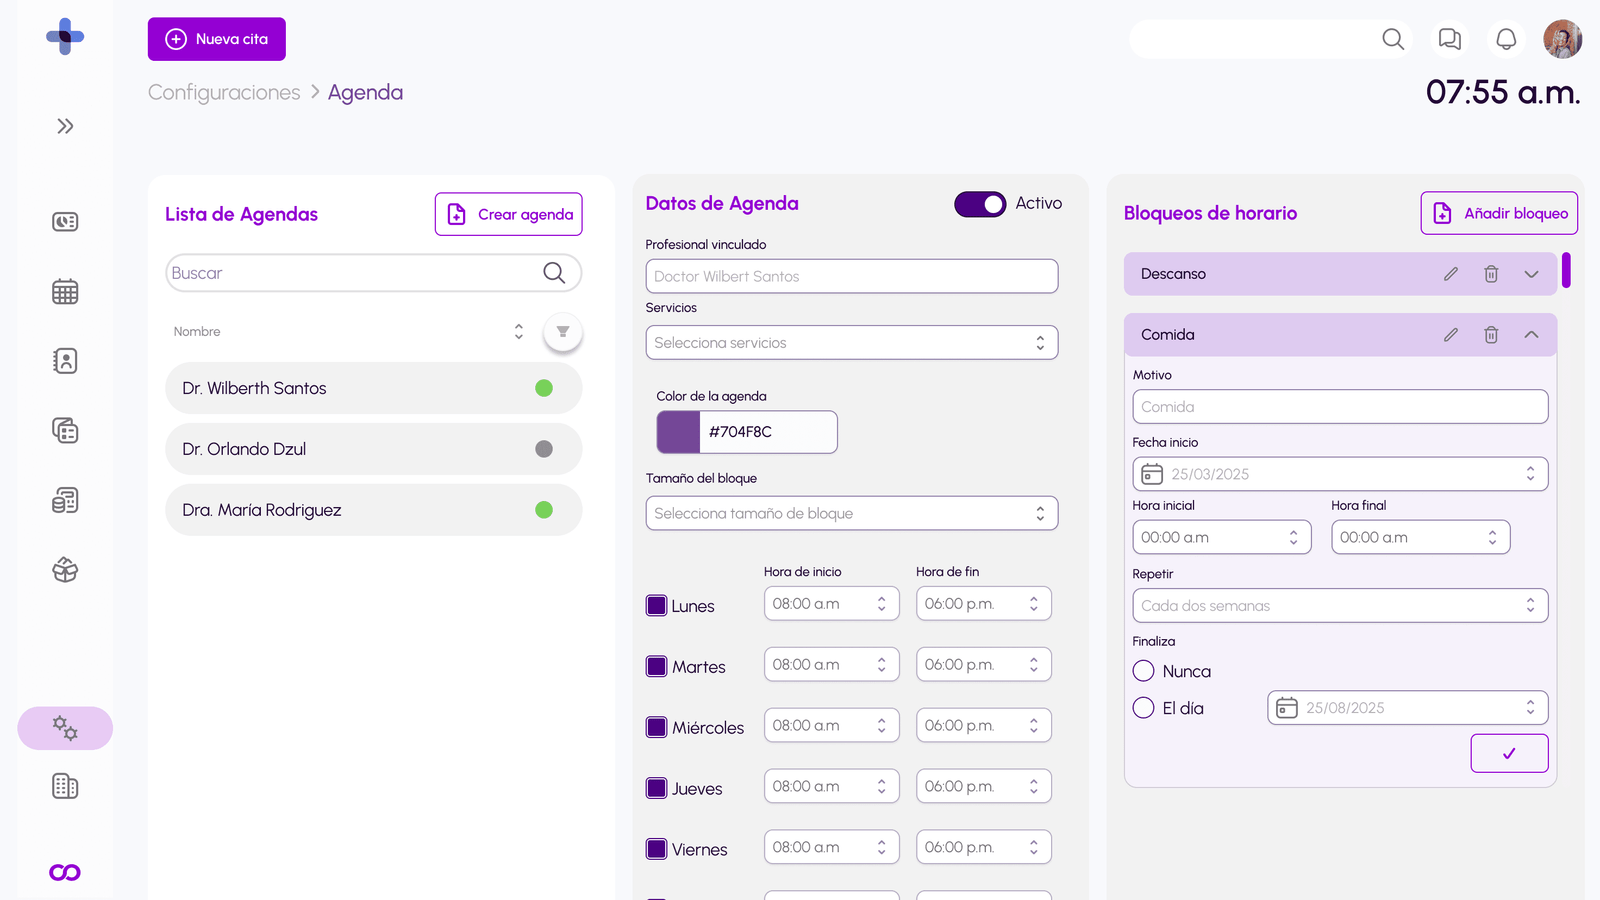Open the calendar section in the sidebar
Viewport: 1600px width, 900px height.
(65, 291)
